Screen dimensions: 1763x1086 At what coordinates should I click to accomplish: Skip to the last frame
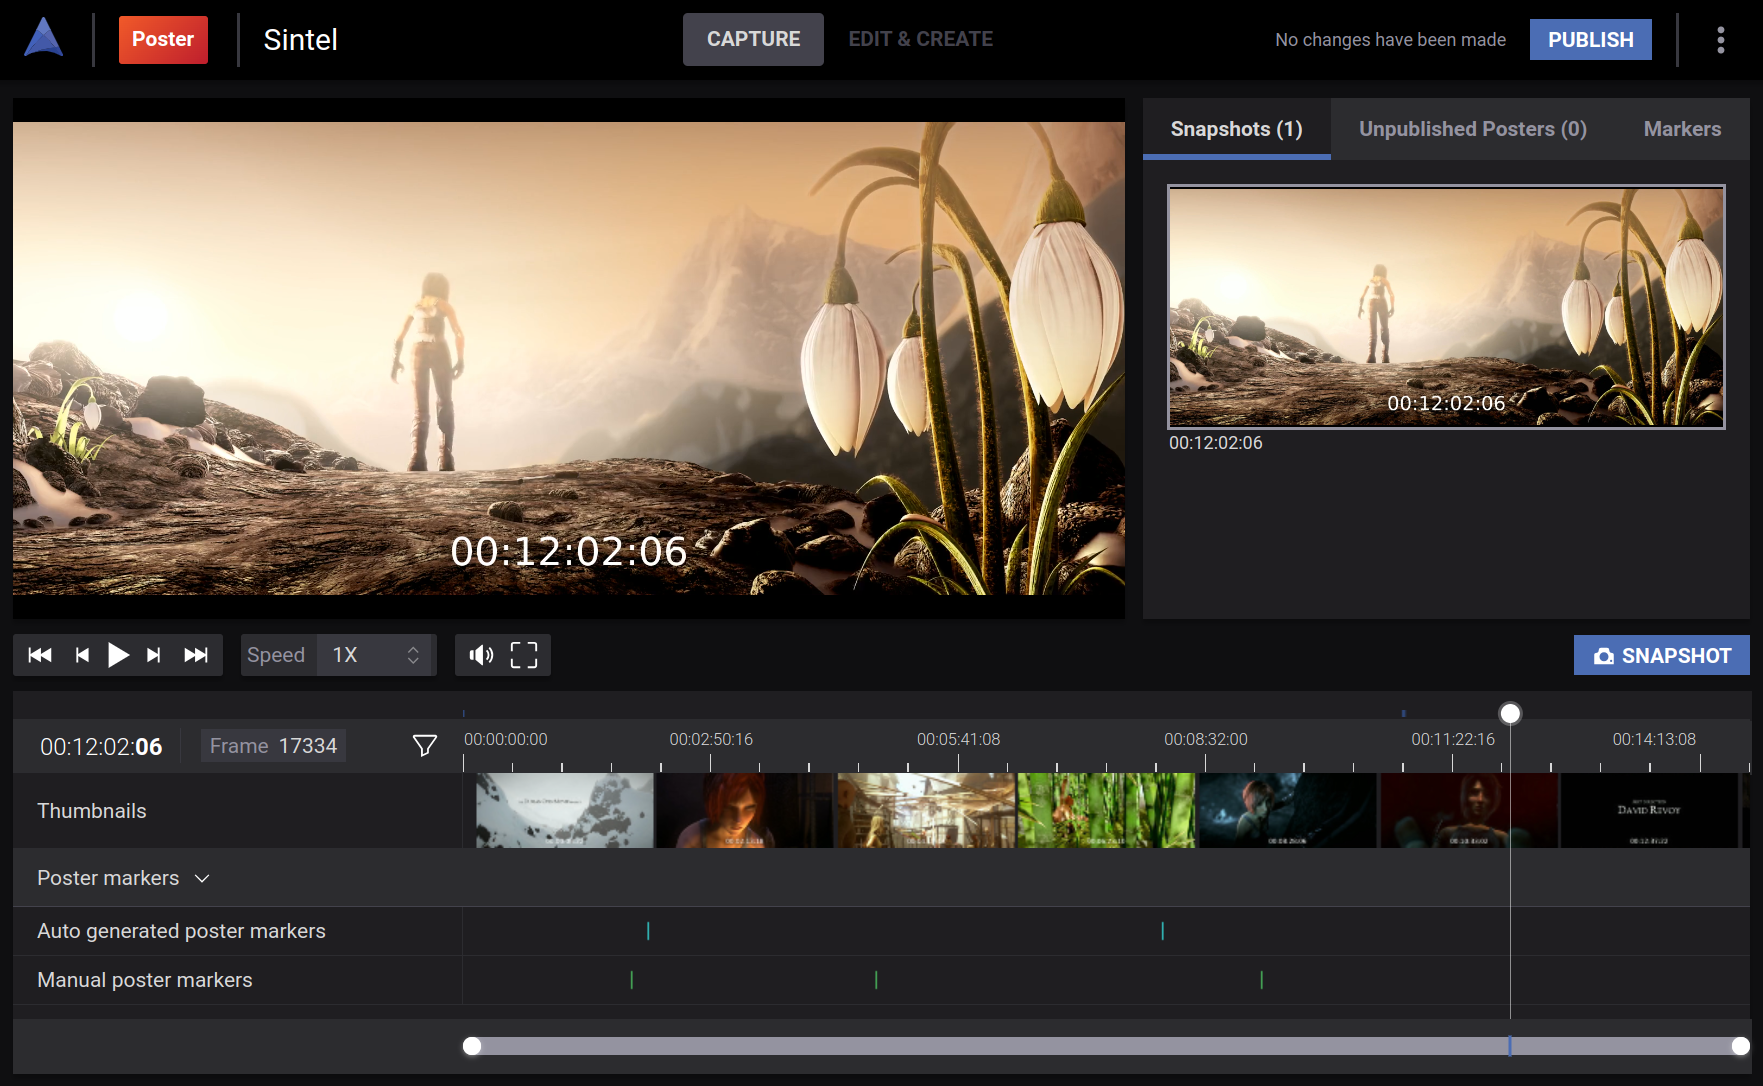[x=196, y=655]
